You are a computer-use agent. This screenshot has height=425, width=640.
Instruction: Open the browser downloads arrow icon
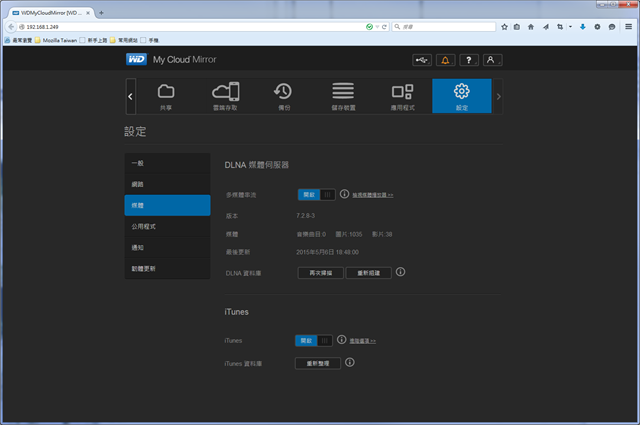coord(583,27)
